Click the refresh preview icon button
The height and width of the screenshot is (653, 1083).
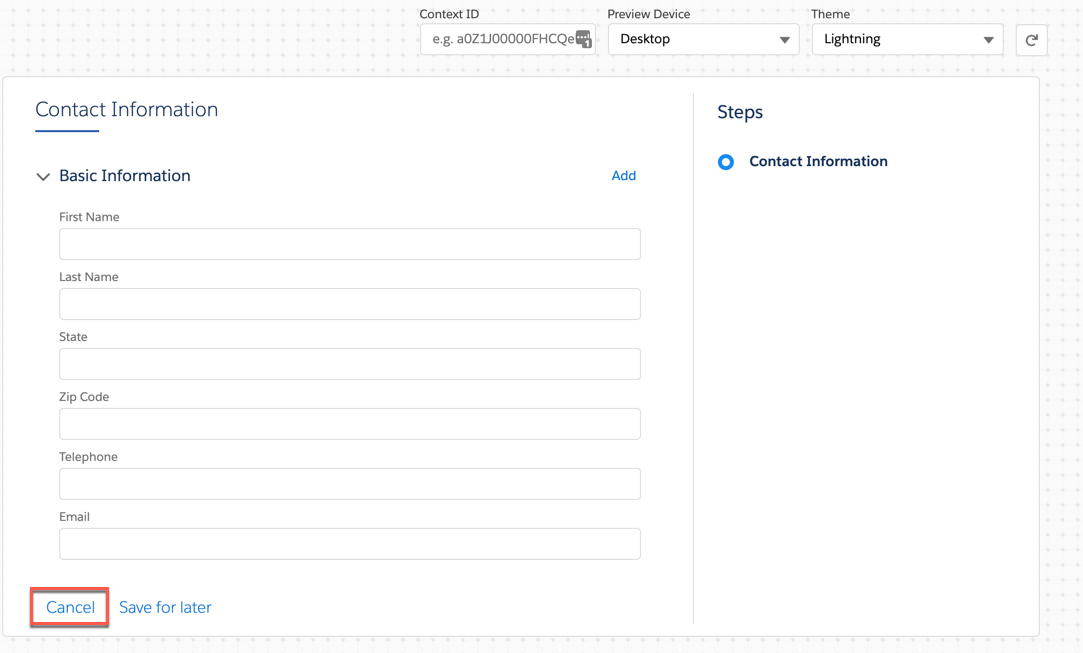[x=1031, y=39]
